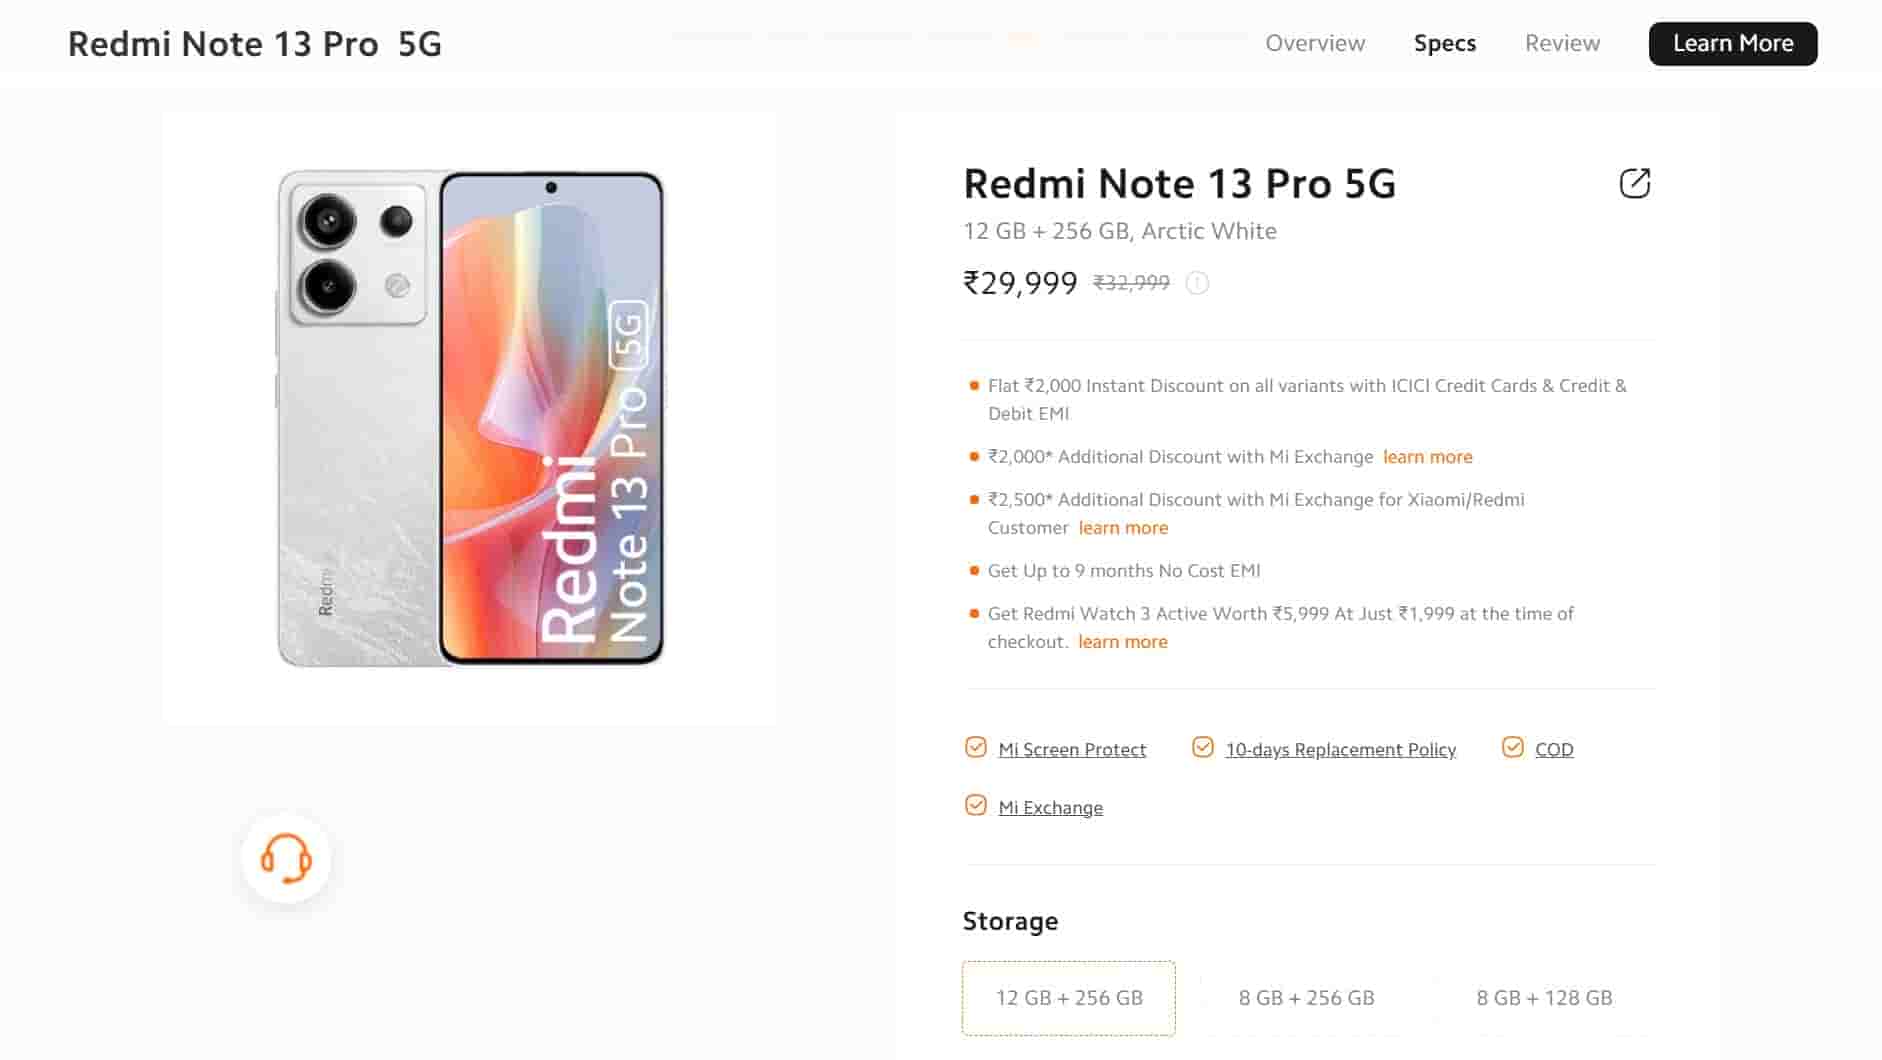
Task: Open learn more for Redmi Watch 3 offer
Action: click(x=1122, y=641)
